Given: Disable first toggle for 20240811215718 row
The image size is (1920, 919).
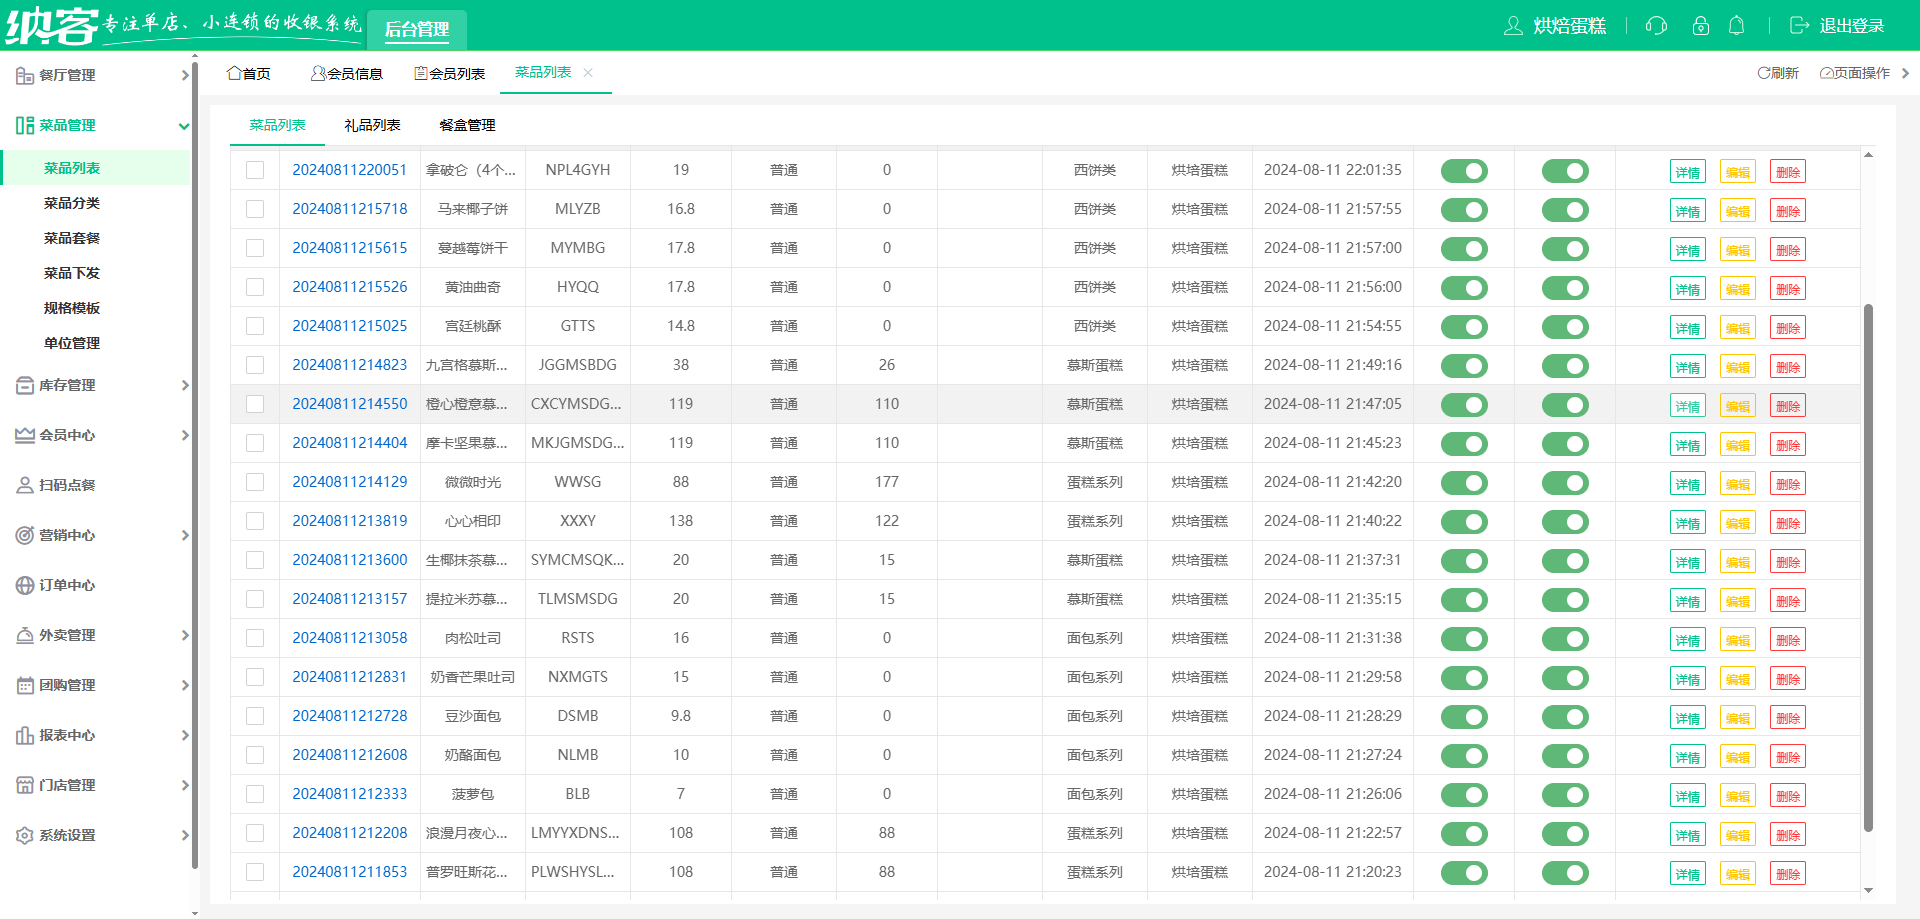Looking at the screenshot, I should coord(1464,210).
